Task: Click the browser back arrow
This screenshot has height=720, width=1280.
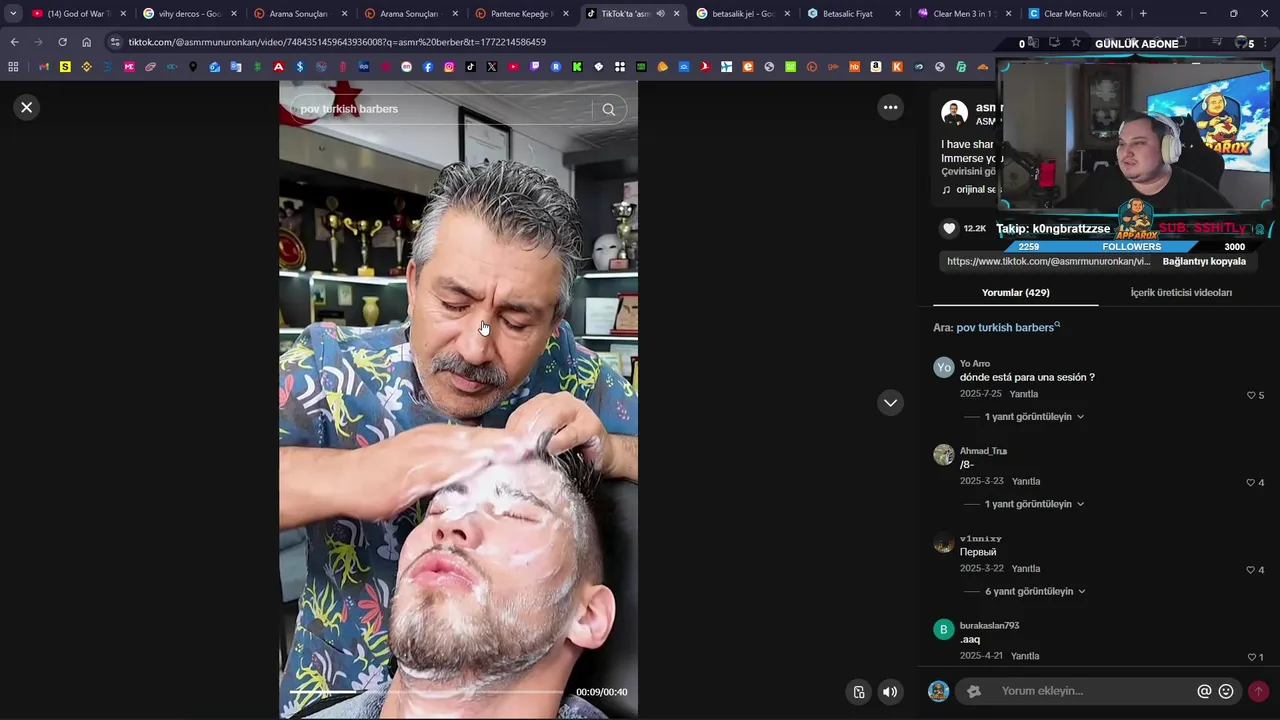Action: pos(14,42)
